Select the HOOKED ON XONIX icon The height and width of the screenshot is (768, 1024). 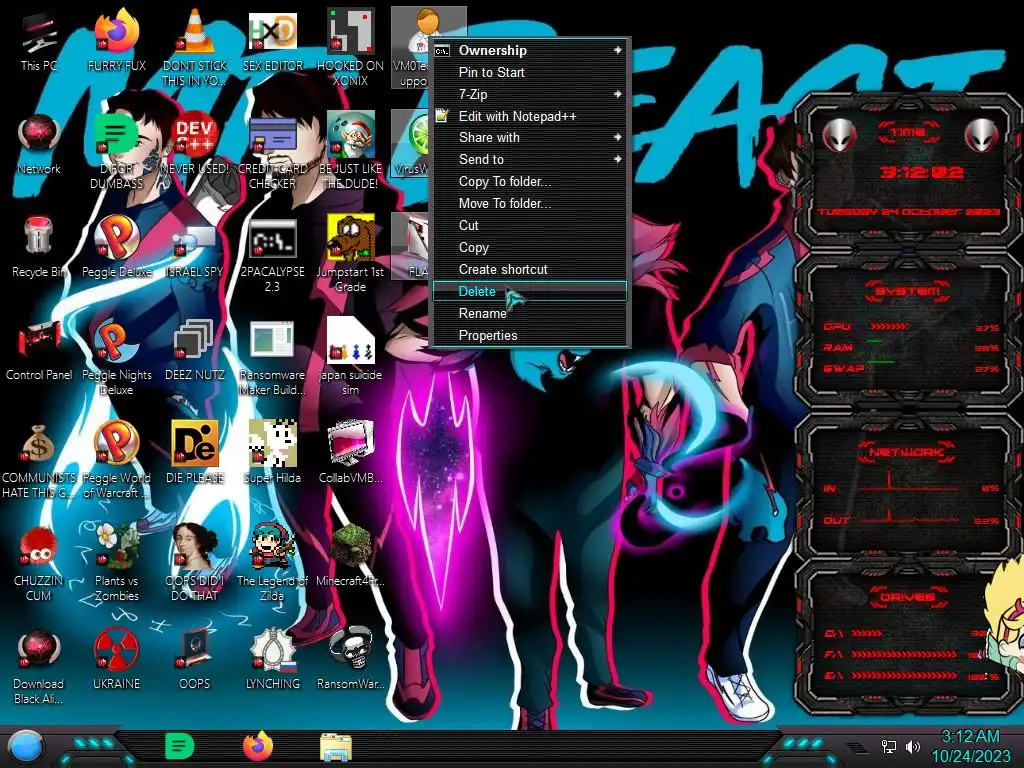[x=350, y=48]
